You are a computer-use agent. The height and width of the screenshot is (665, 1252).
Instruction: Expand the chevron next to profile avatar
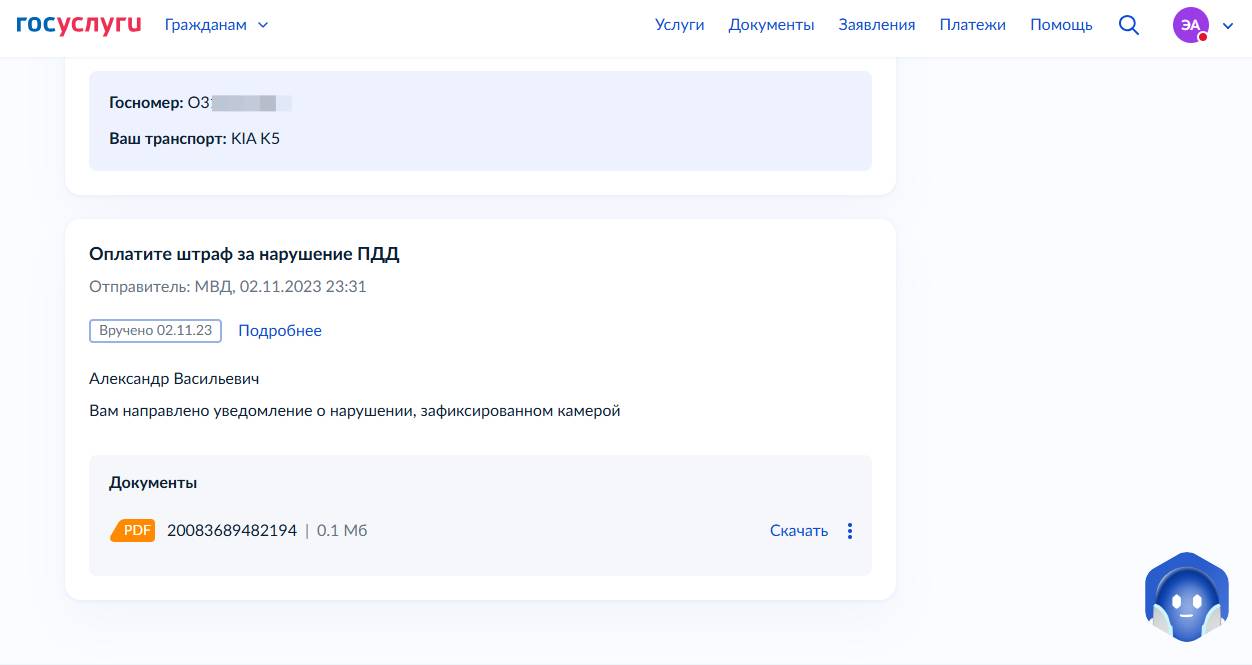(1229, 26)
